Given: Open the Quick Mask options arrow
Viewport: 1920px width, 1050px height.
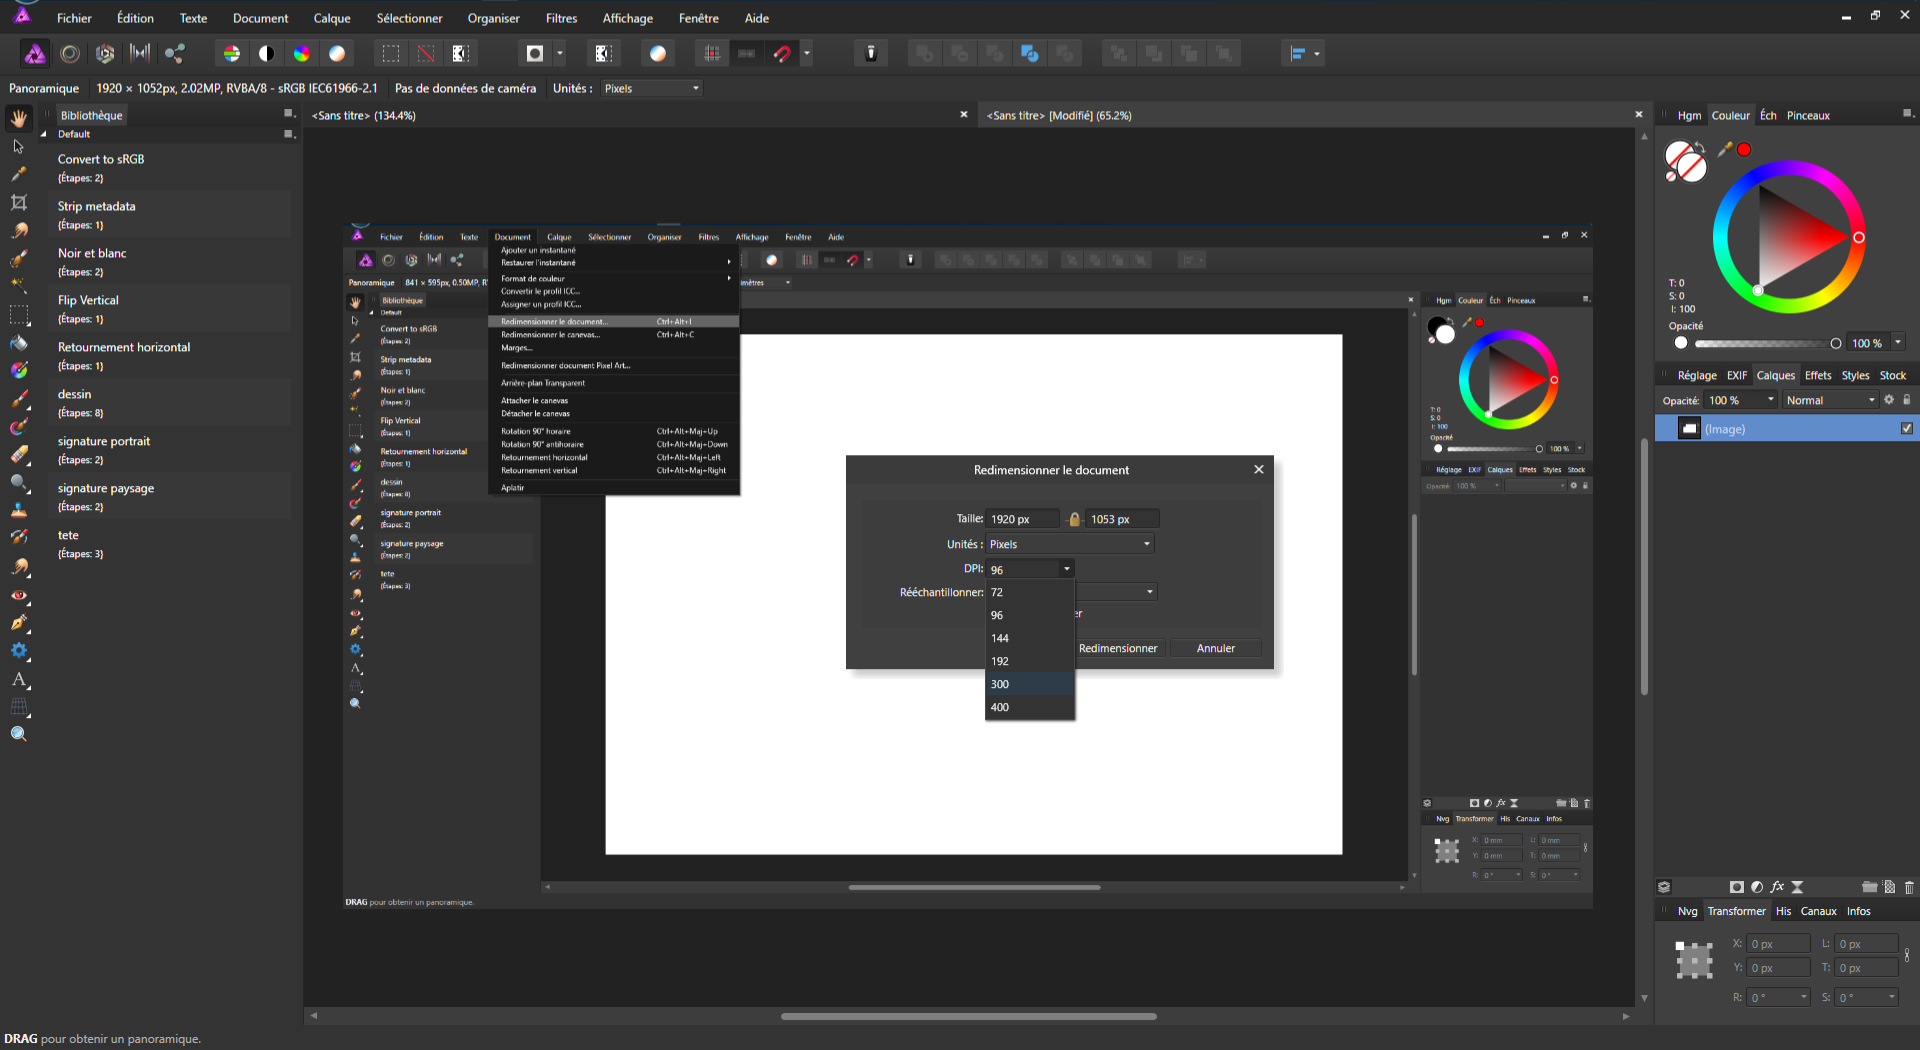Looking at the screenshot, I should [x=560, y=54].
